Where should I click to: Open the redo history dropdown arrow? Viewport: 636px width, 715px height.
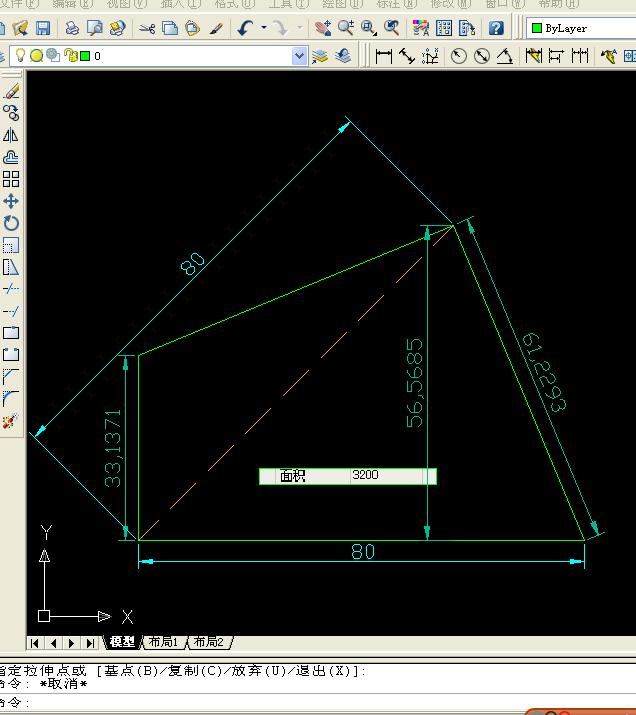click(x=300, y=28)
